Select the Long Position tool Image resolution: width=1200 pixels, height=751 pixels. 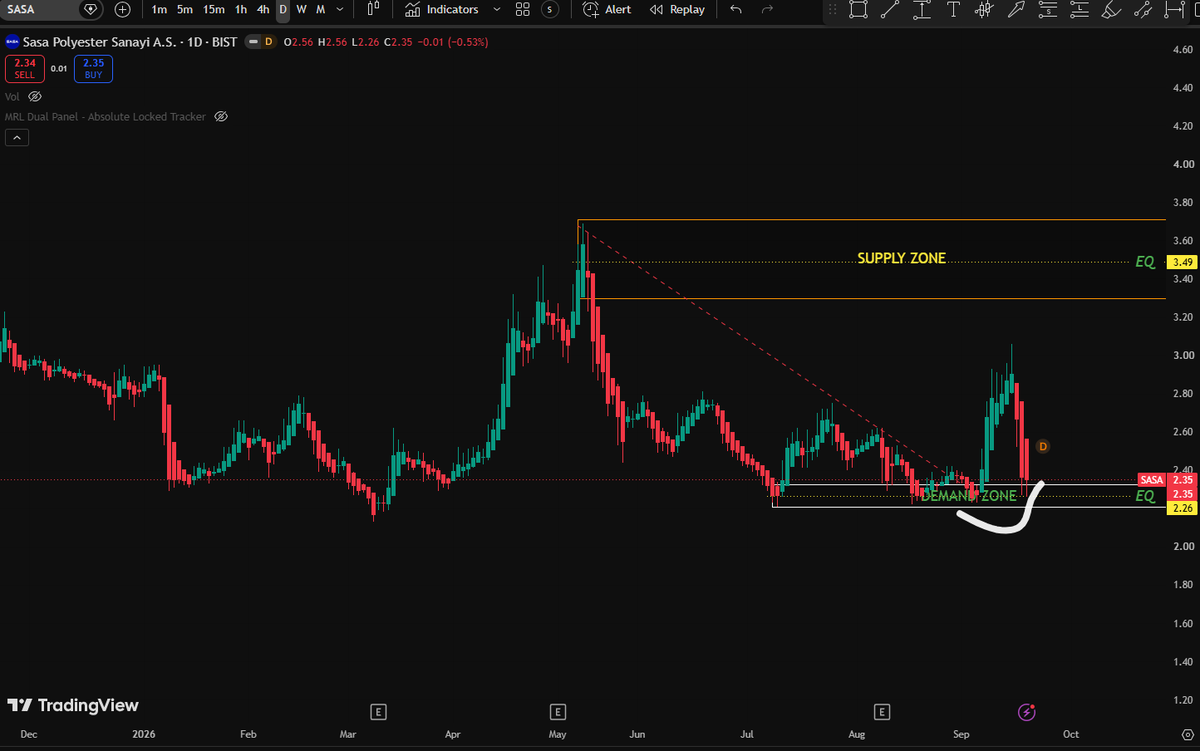(x=1081, y=10)
